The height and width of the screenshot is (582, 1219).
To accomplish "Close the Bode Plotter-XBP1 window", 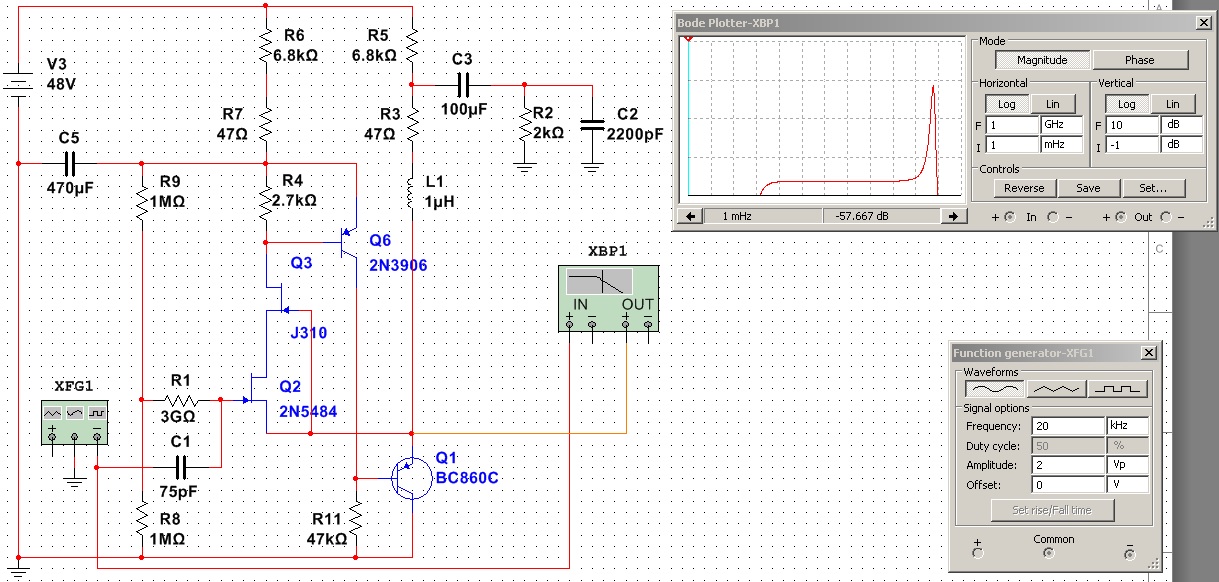I will 1203,22.
